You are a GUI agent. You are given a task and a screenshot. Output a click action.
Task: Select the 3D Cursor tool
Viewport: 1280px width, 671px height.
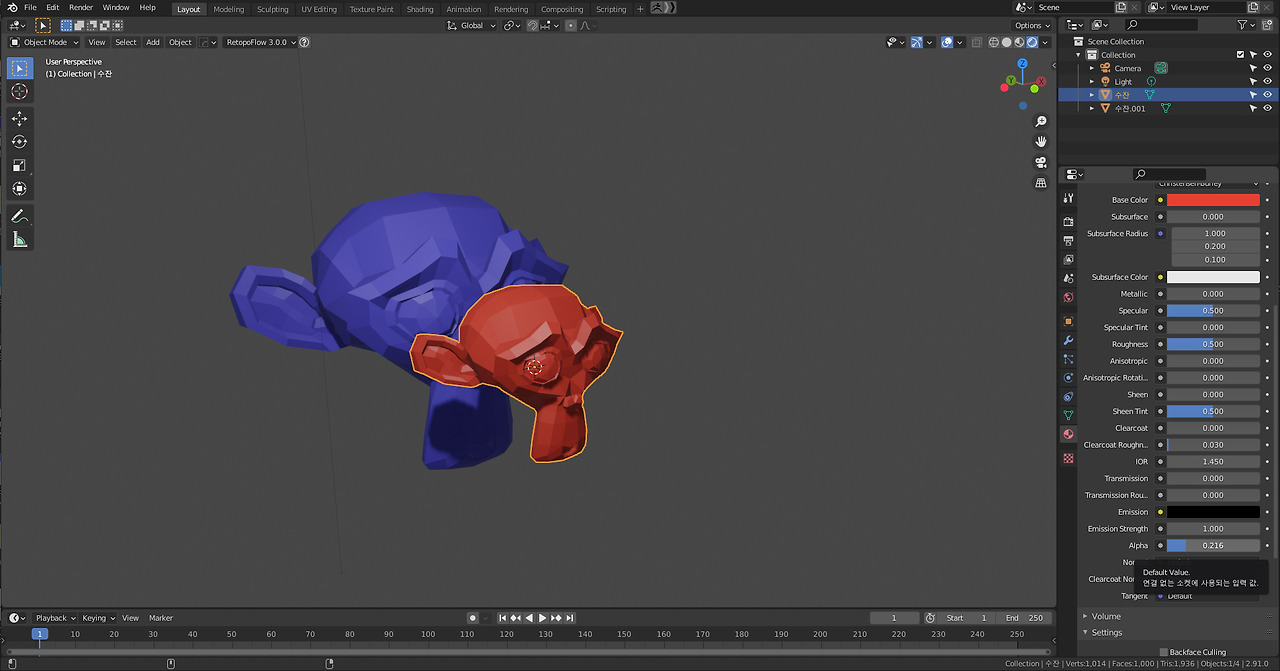(20, 91)
